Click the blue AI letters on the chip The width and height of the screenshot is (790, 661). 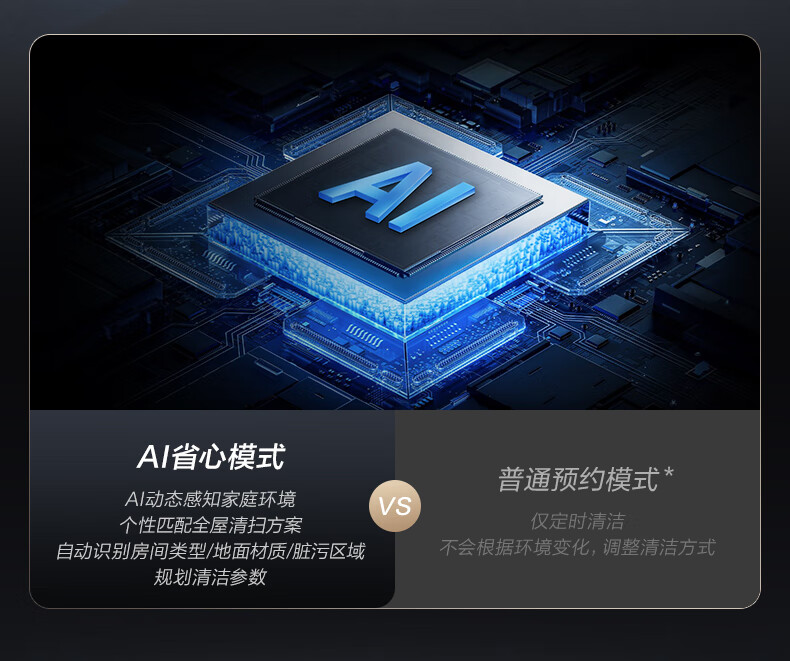tap(397, 195)
